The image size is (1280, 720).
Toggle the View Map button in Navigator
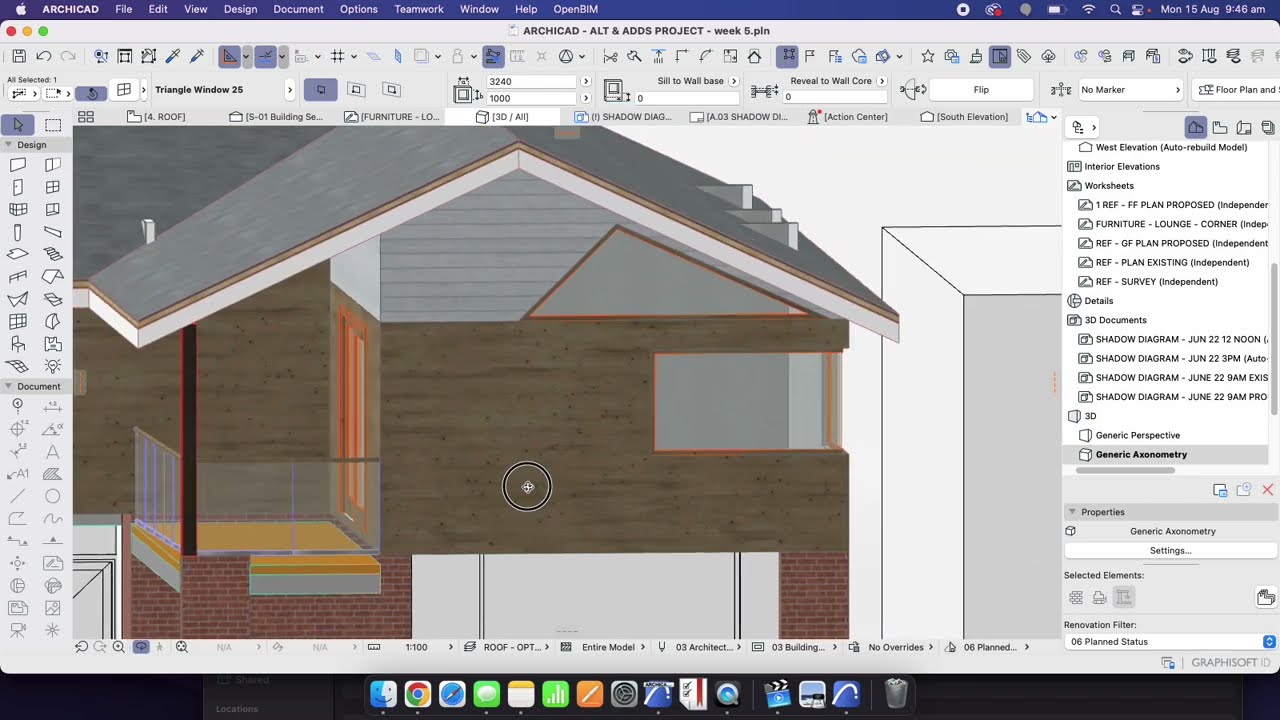click(1220, 127)
